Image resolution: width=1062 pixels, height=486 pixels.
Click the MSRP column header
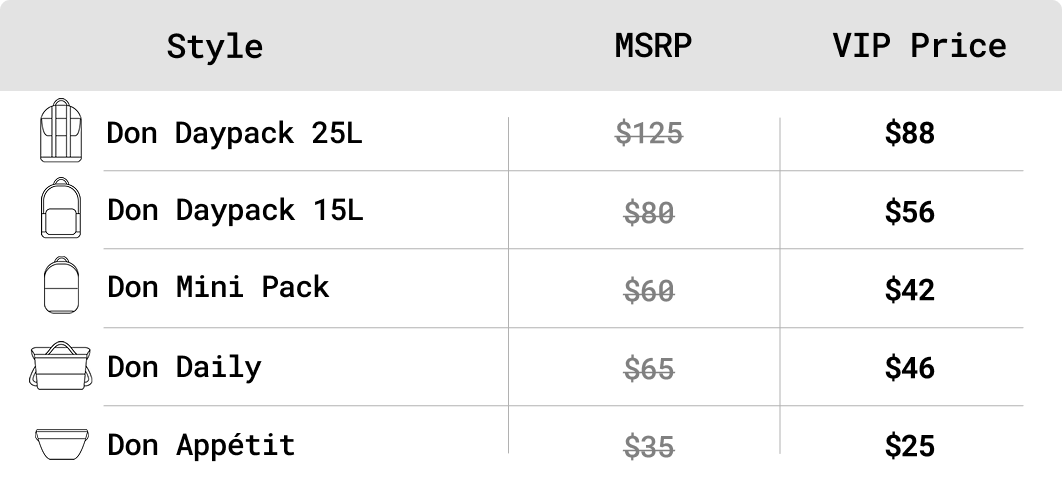[x=653, y=45]
